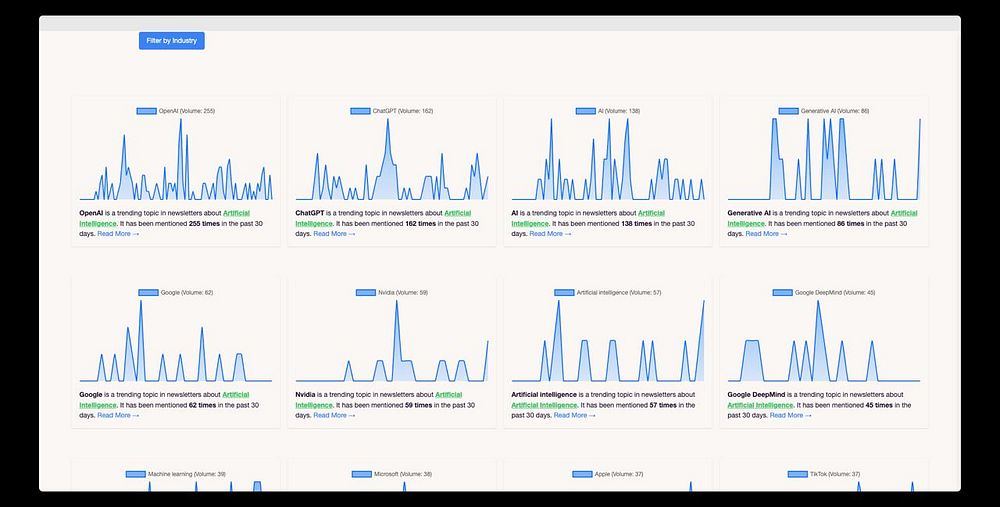Select the OpenAI trend line chart

click(x=176, y=159)
